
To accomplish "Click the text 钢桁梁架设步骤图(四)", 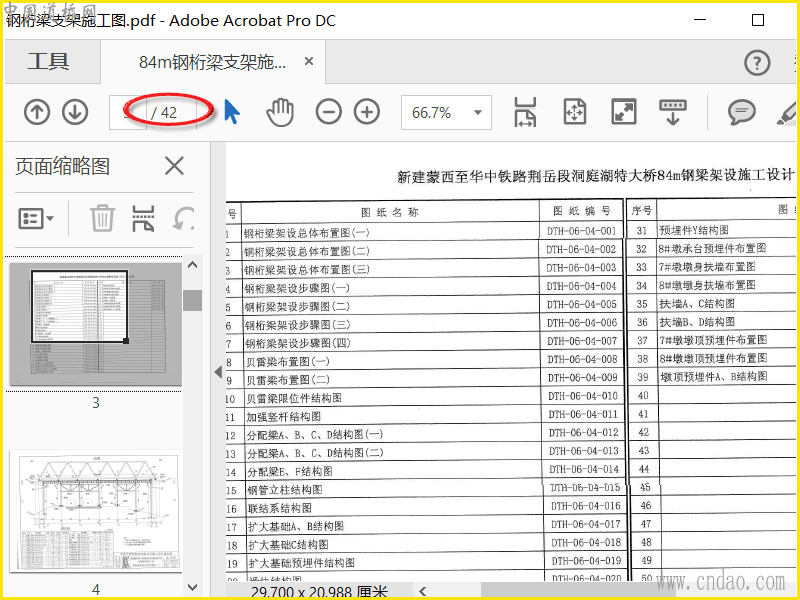I will coord(297,343).
